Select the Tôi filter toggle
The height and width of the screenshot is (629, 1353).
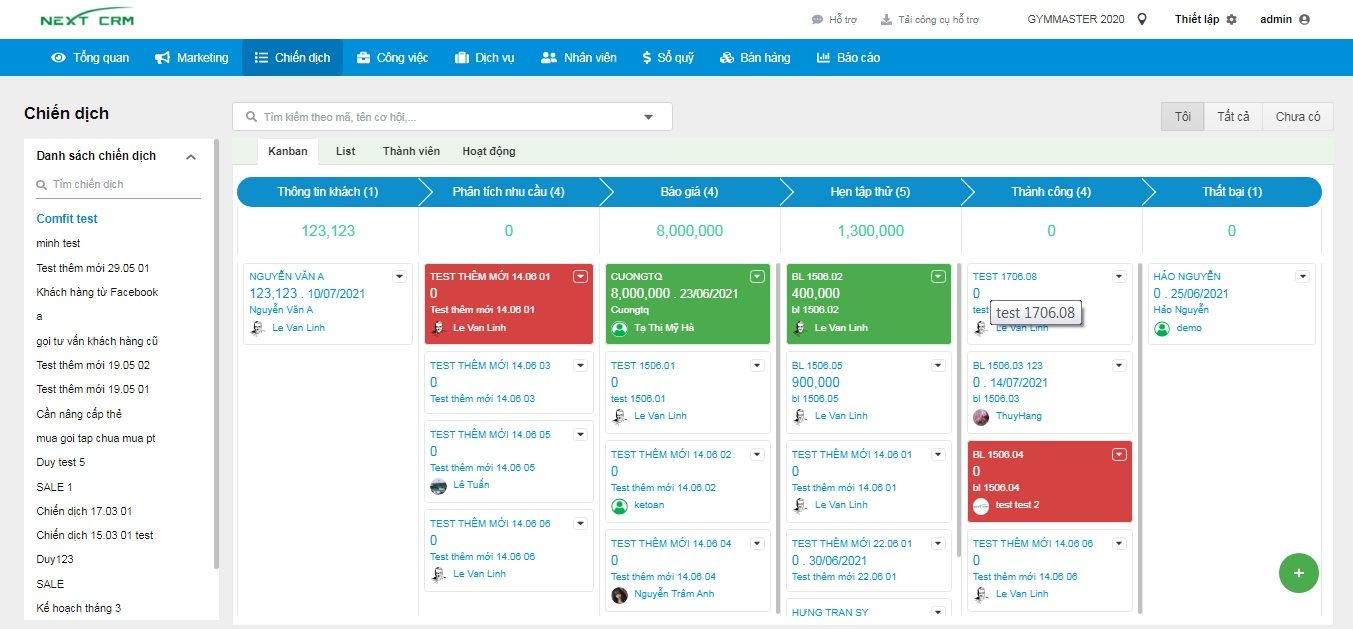pyautogui.click(x=1182, y=117)
